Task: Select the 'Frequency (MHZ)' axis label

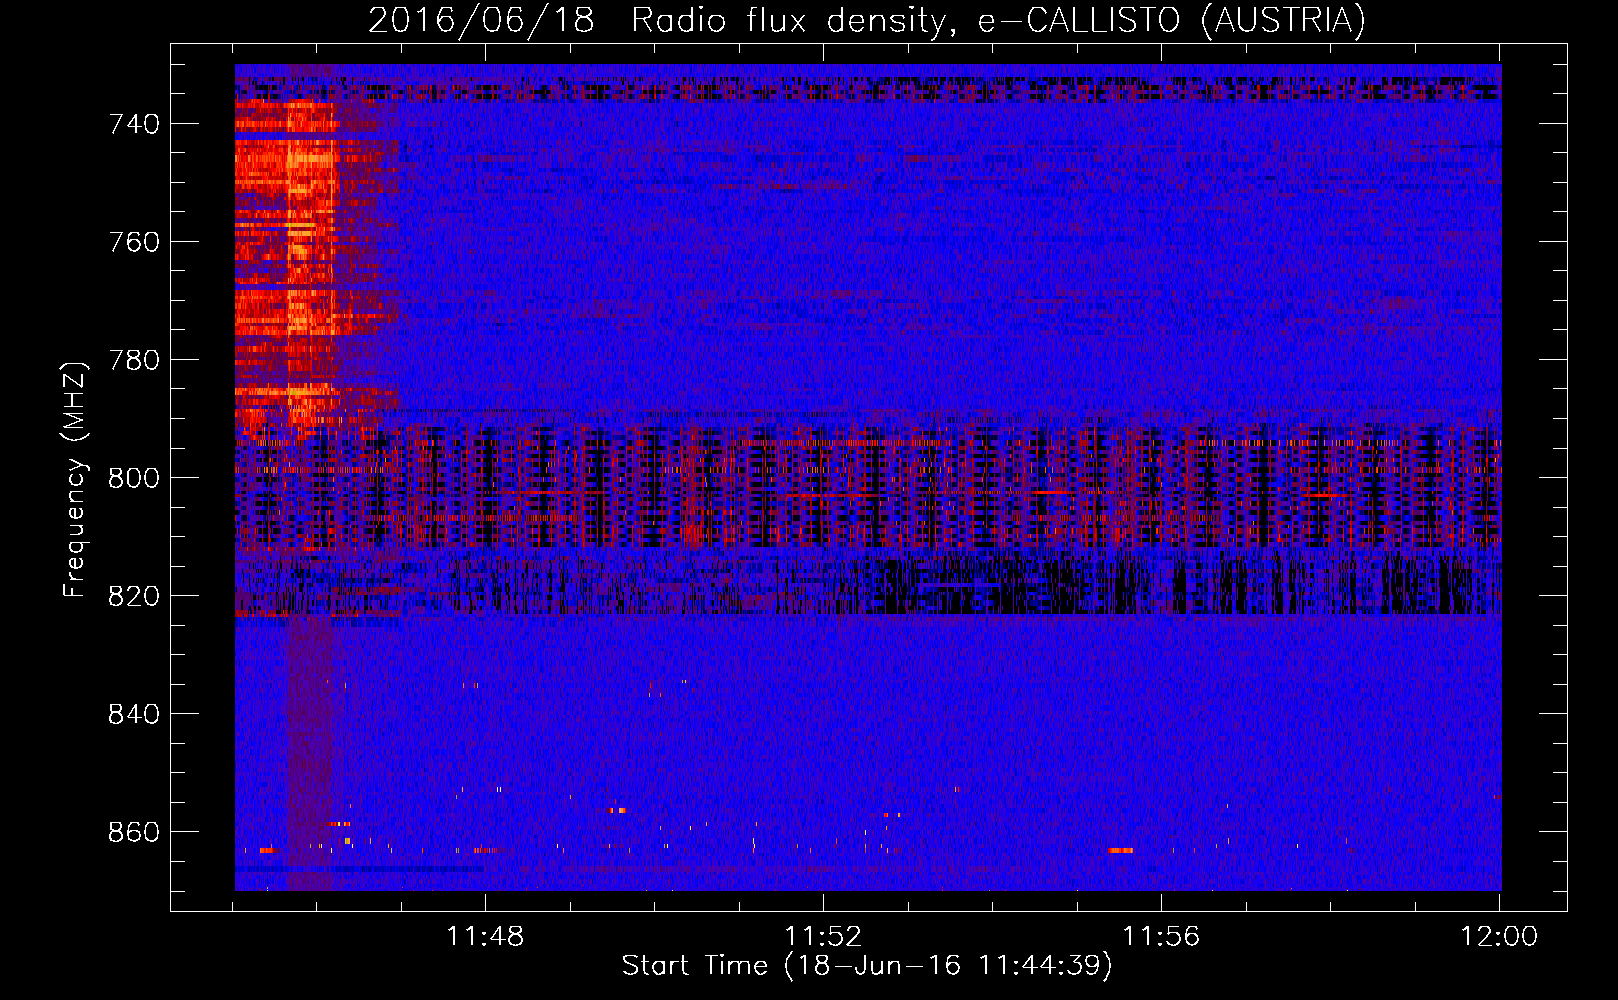Action: coord(75,479)
